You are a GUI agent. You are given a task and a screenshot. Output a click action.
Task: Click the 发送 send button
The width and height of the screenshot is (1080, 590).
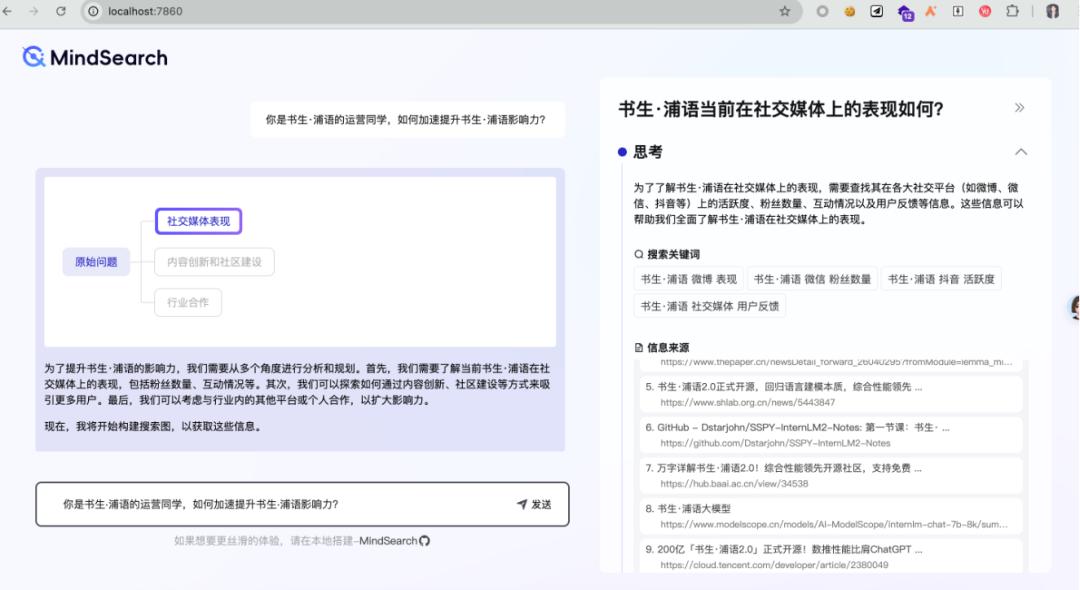534,505
